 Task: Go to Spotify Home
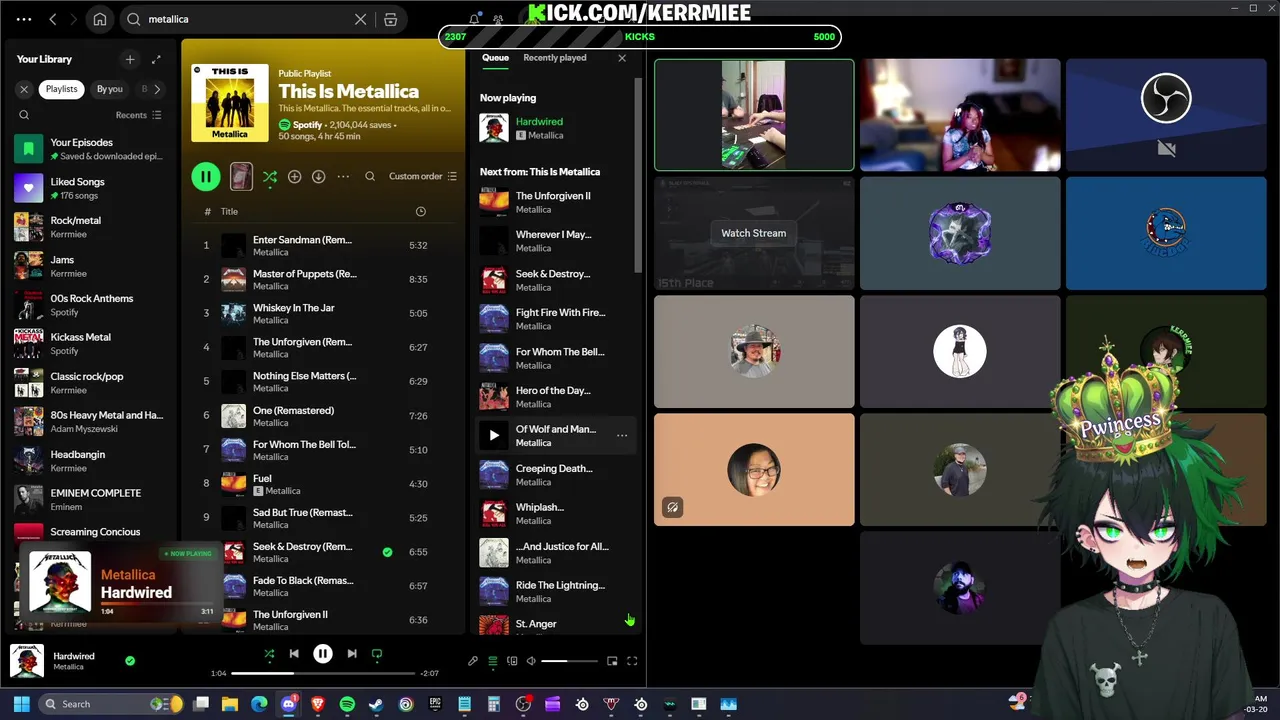coord(100,19)
